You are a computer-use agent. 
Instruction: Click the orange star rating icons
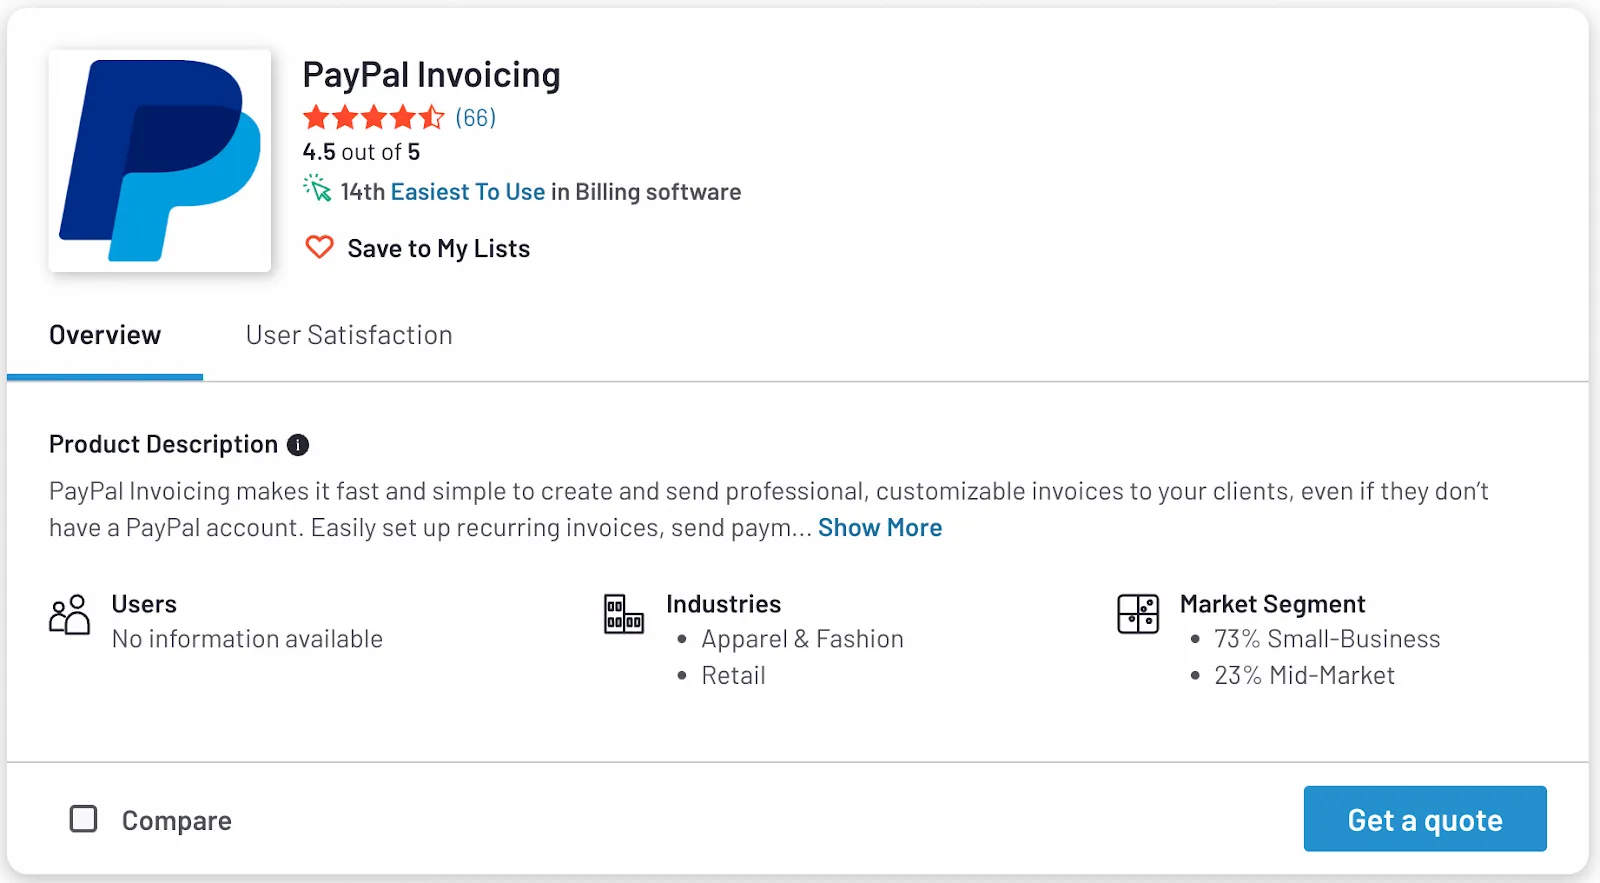pos(374,118)
